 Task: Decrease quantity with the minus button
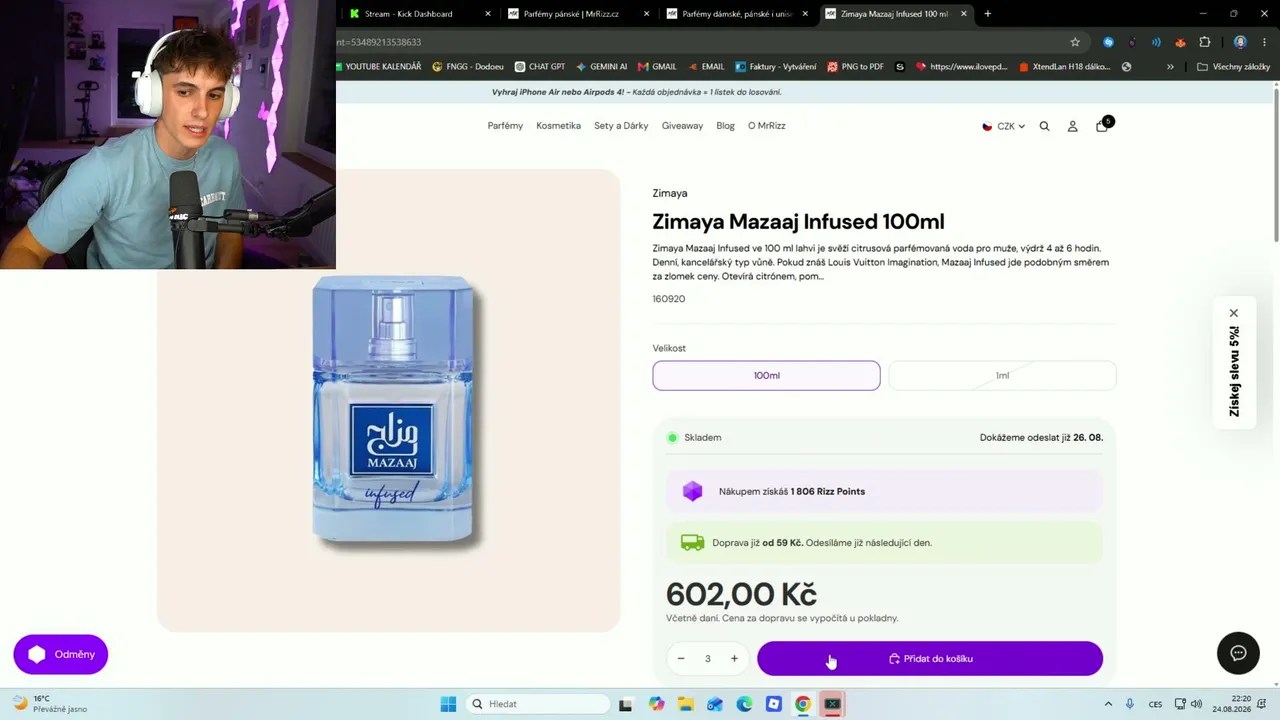[681, 658]
